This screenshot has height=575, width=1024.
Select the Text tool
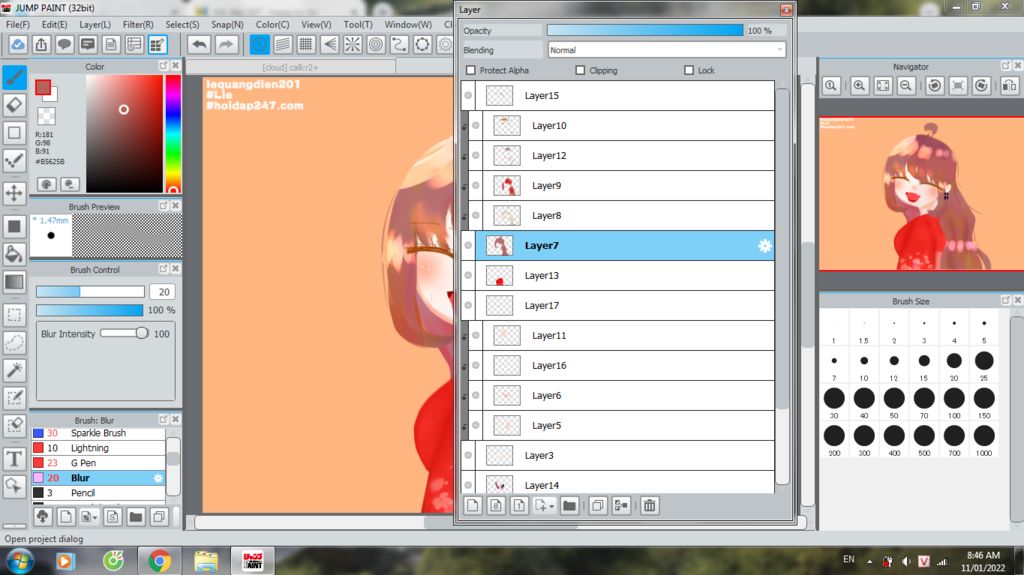pyautogui.click(x=14, y=459)
